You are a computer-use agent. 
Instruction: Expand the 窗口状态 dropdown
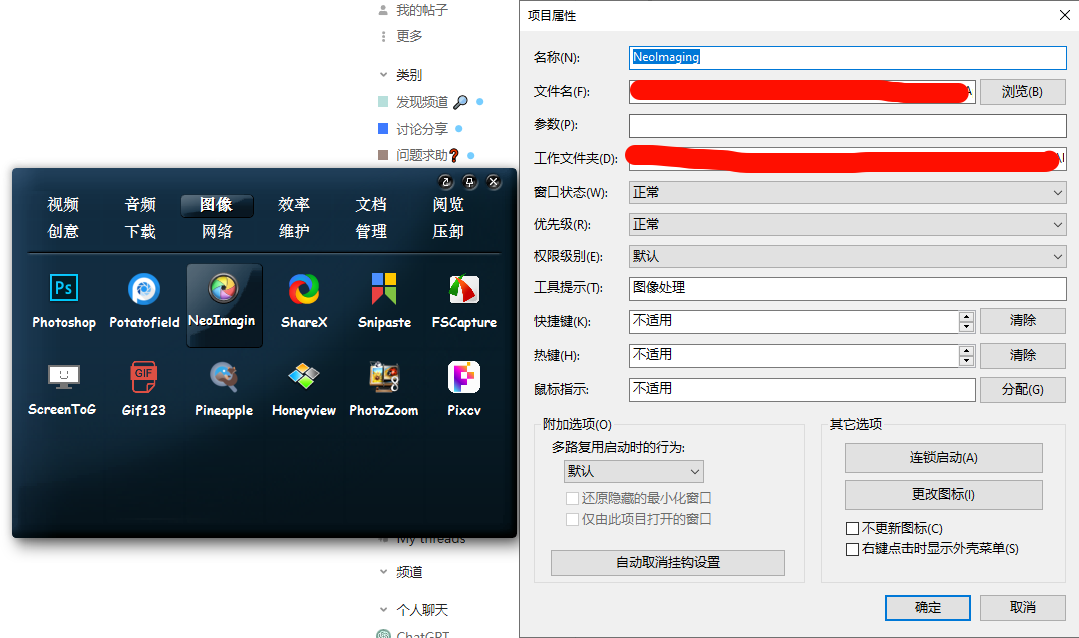click(x=847, y=192)
